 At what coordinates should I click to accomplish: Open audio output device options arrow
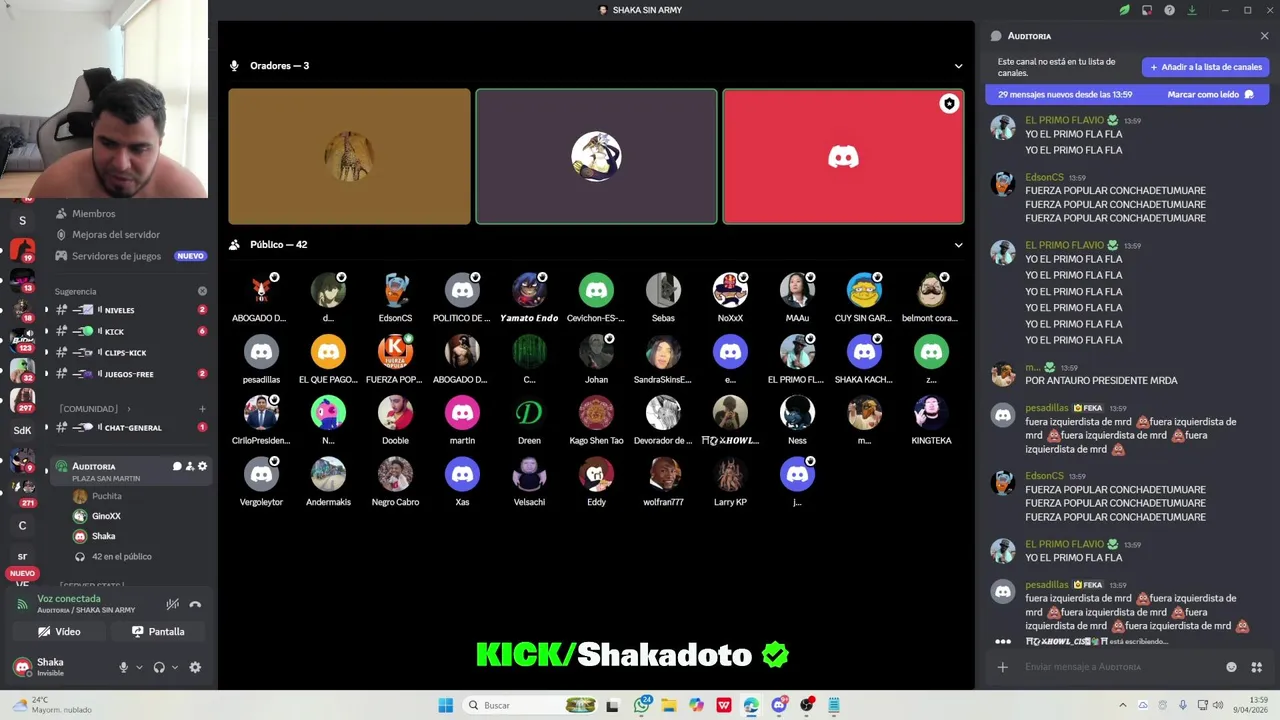(x=174, y=667)
